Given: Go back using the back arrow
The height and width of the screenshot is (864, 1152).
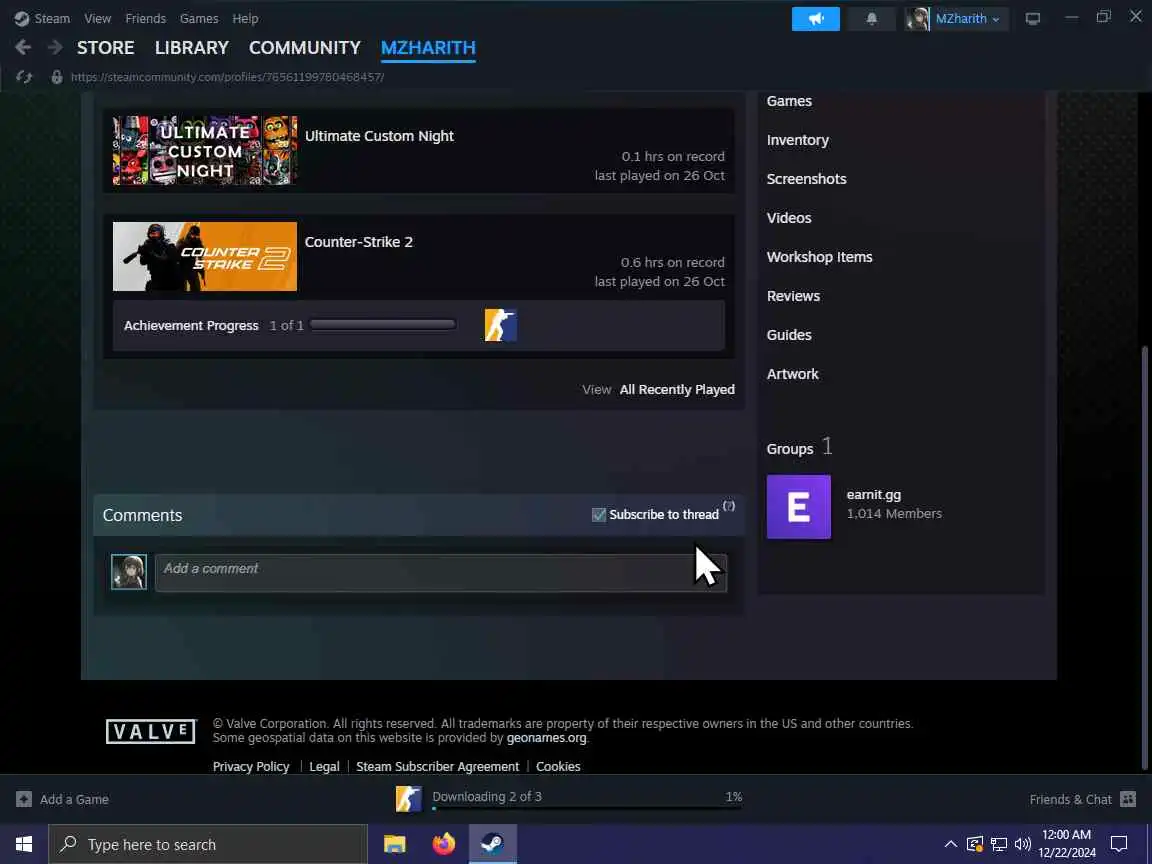Looking at the screenshot, I should [23, 48].
